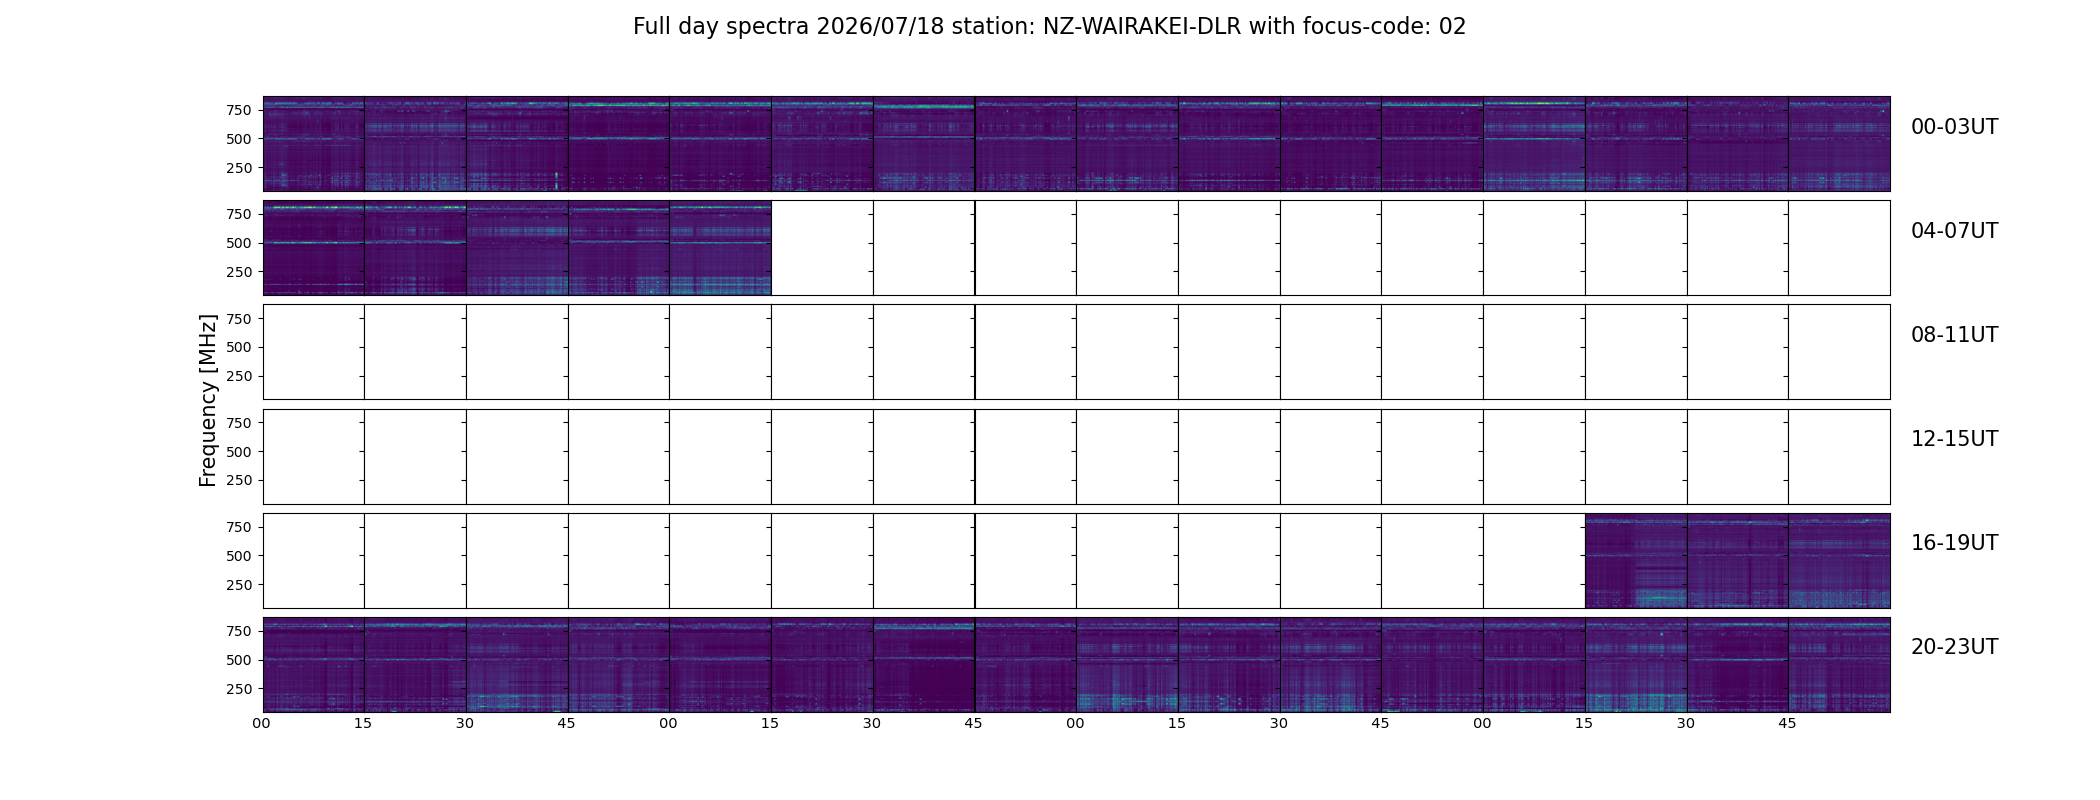Select the 08-11UT row label
Viewport: 2100px width, 800px height.
tap(1954, 335)
